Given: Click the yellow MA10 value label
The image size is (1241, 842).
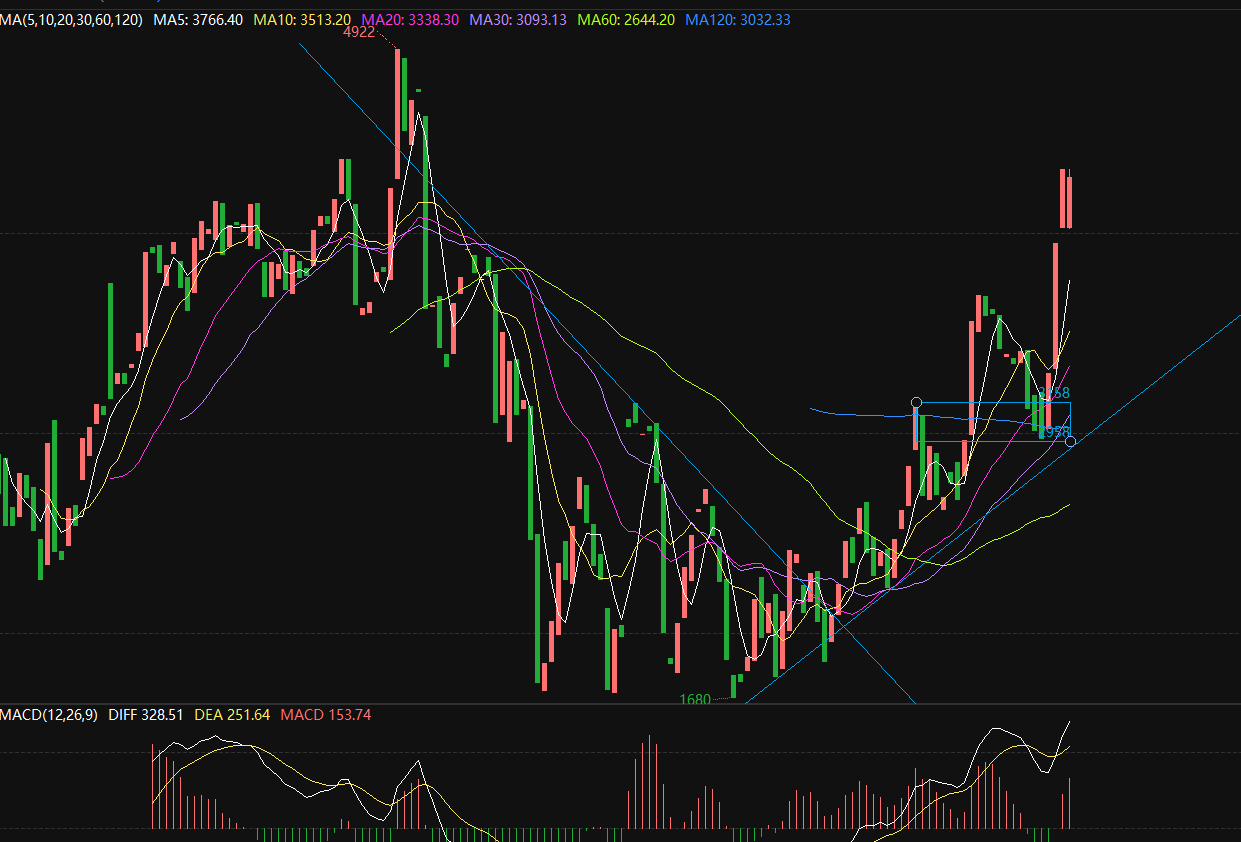Looking at the screenshot, I should (303, 20).
